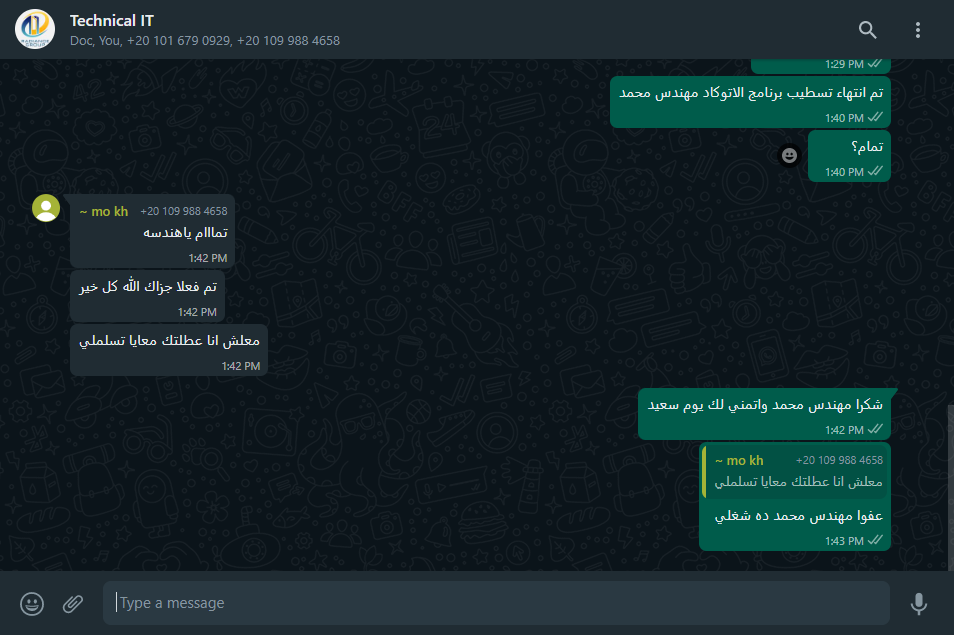Click double-check ticks on شكرا مهندس محمد message

click(x=875, y=429)
